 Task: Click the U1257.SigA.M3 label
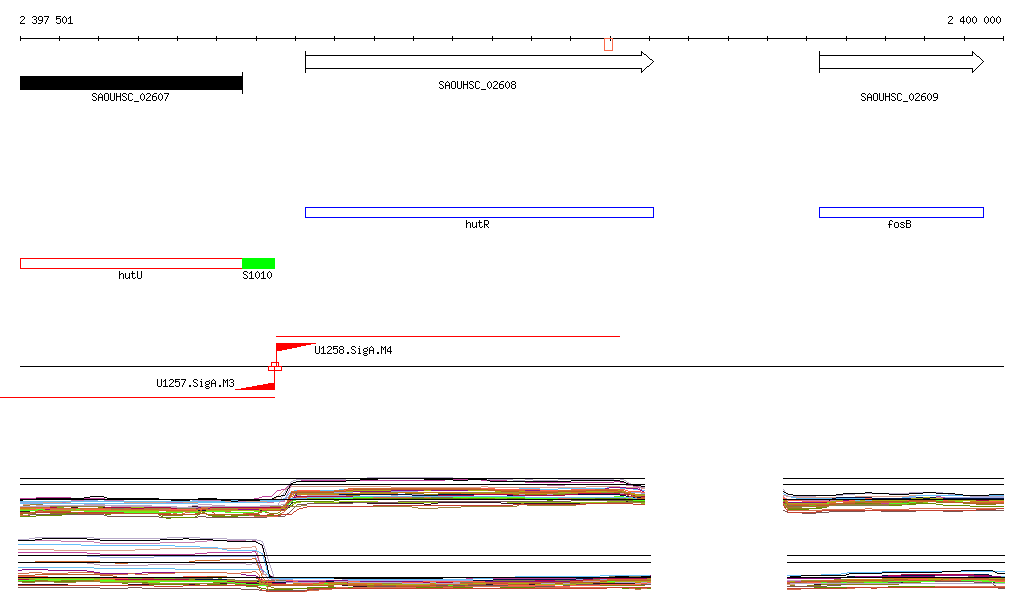pos(195,383)
